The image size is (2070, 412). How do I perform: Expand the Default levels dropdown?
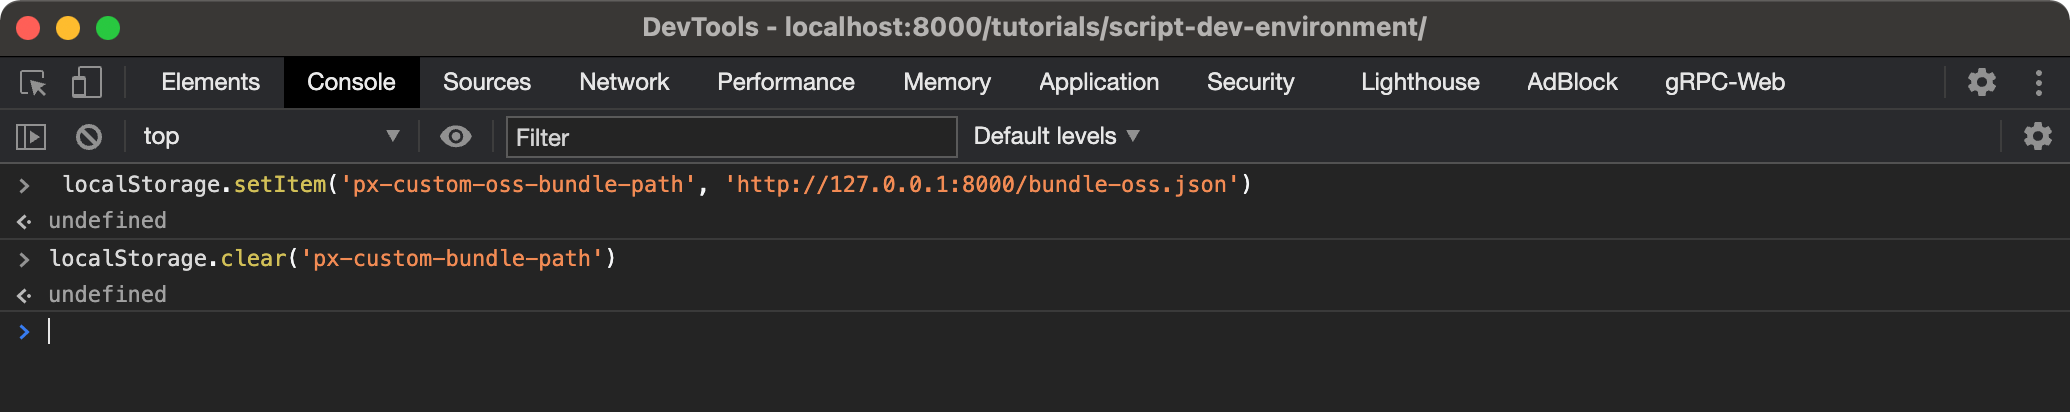coord(1056,137)
